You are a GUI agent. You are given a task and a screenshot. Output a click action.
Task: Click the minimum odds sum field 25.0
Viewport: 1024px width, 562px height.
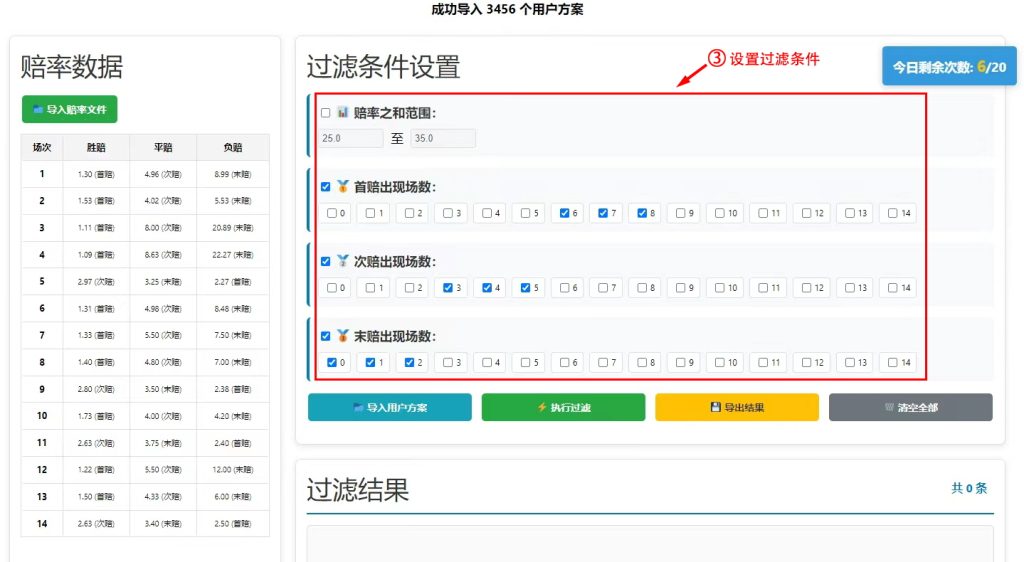[x=351, y=138]
